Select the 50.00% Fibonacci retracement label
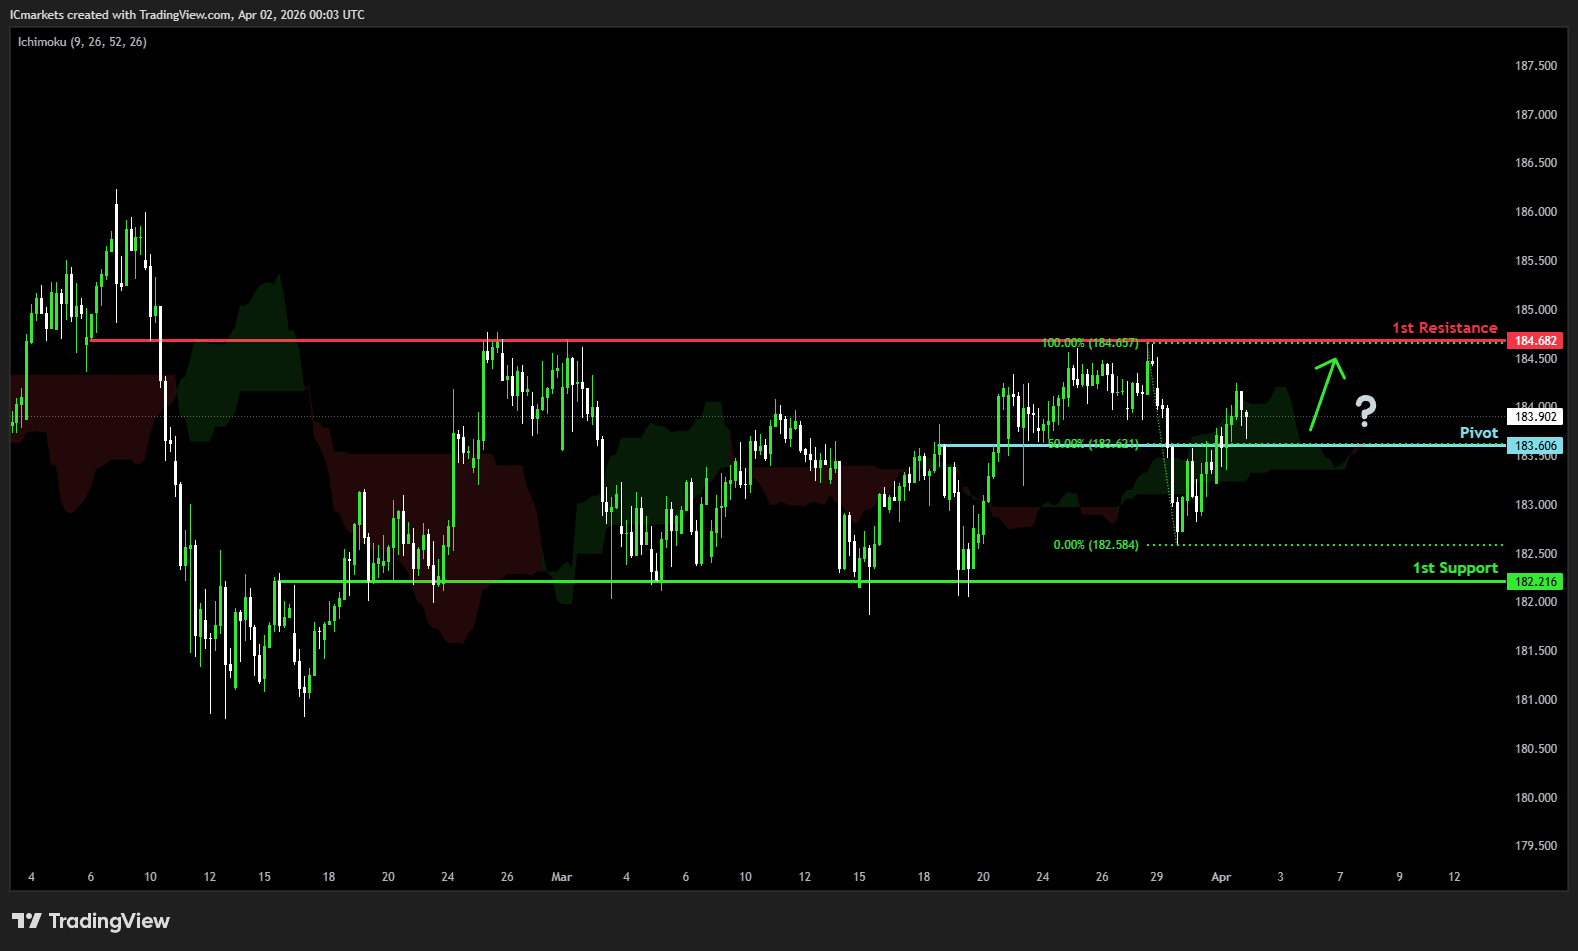This screenshot has height=951, width=1578. click(x=1092, y=444)
